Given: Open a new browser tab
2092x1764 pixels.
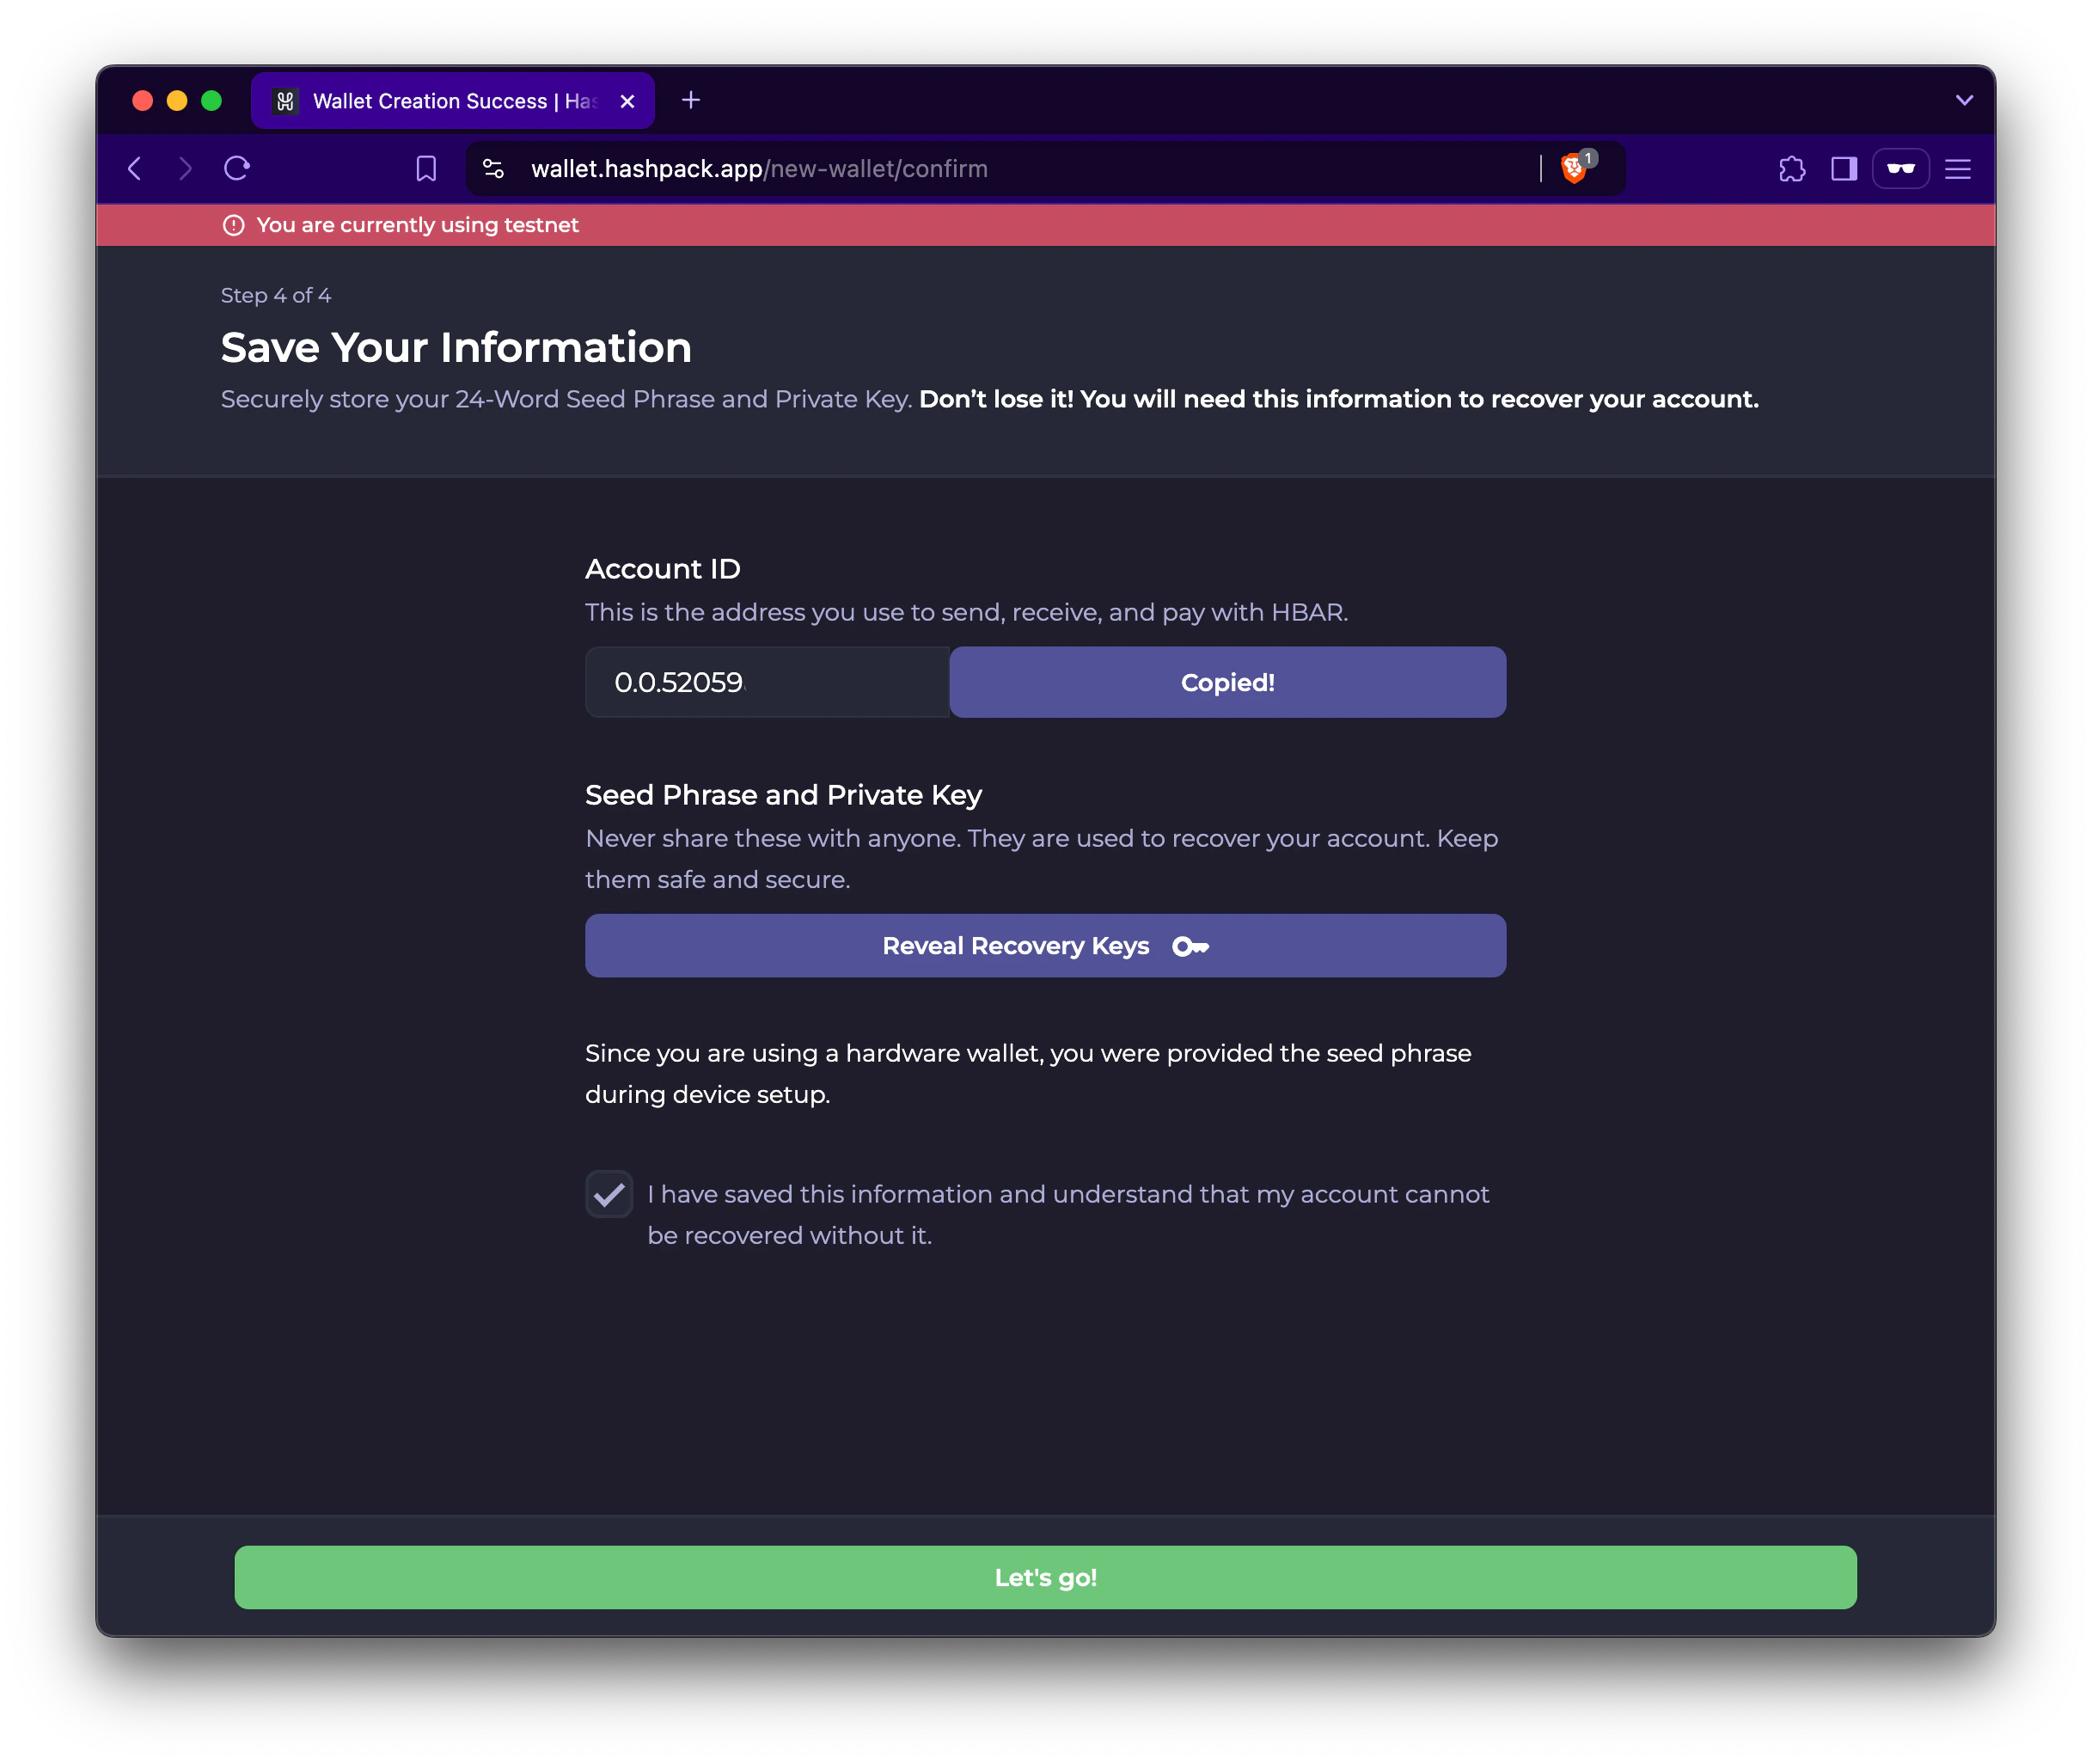Looking at the screenshot, I should coord(691,100).
